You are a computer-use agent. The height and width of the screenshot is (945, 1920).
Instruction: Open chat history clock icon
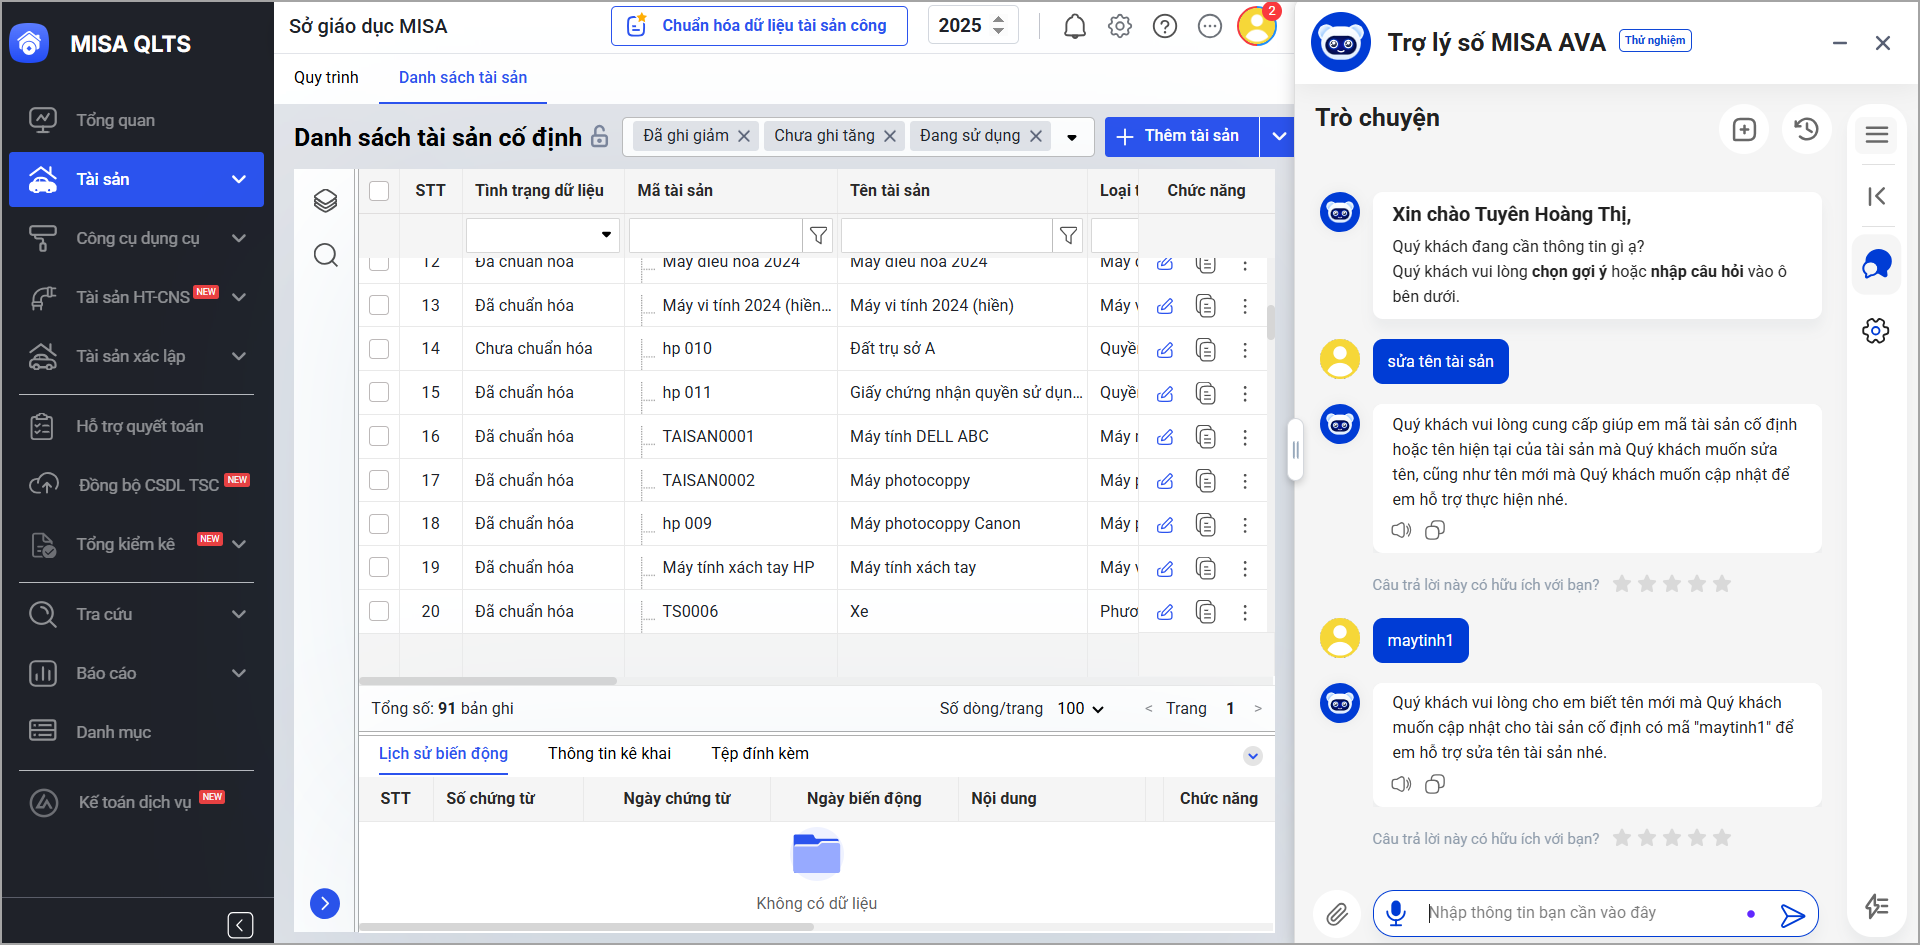click(1806, 129)
